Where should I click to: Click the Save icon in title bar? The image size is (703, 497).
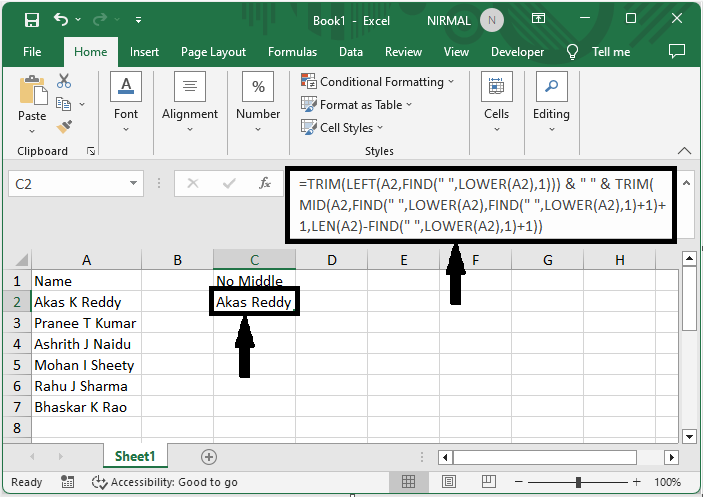tap(31, 19)
